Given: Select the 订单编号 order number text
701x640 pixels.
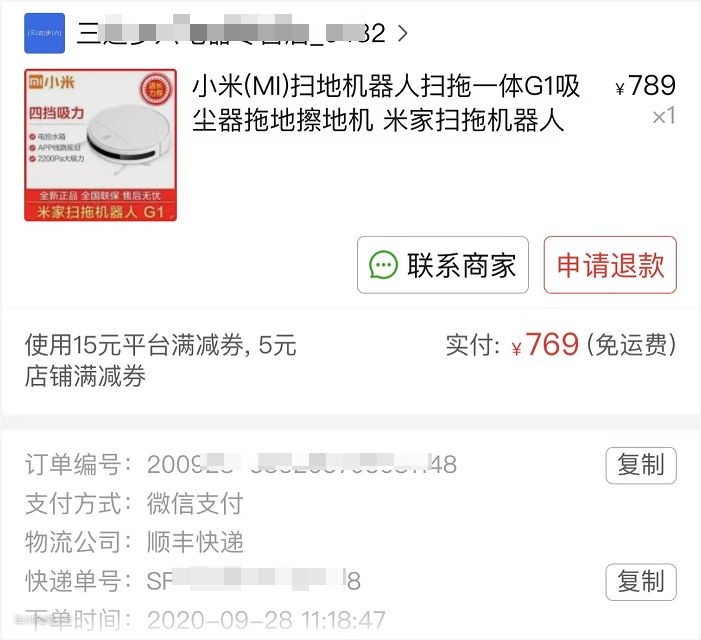Looking at the screenshot, I should (302, 464).
